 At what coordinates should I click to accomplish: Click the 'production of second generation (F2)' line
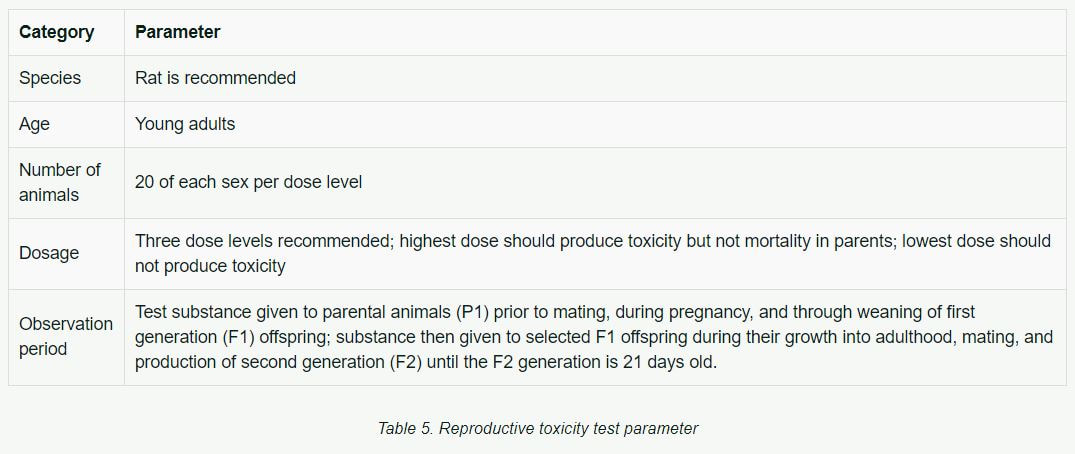pos(426,363)
